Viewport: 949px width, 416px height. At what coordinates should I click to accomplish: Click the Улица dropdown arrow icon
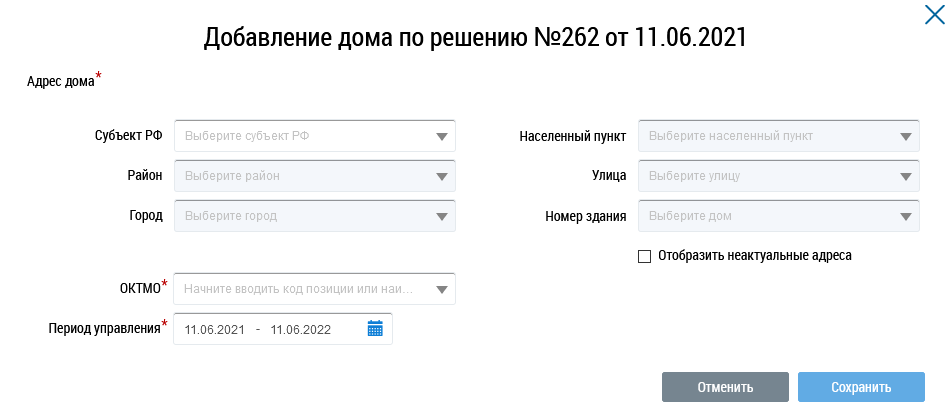pos(906,177)
